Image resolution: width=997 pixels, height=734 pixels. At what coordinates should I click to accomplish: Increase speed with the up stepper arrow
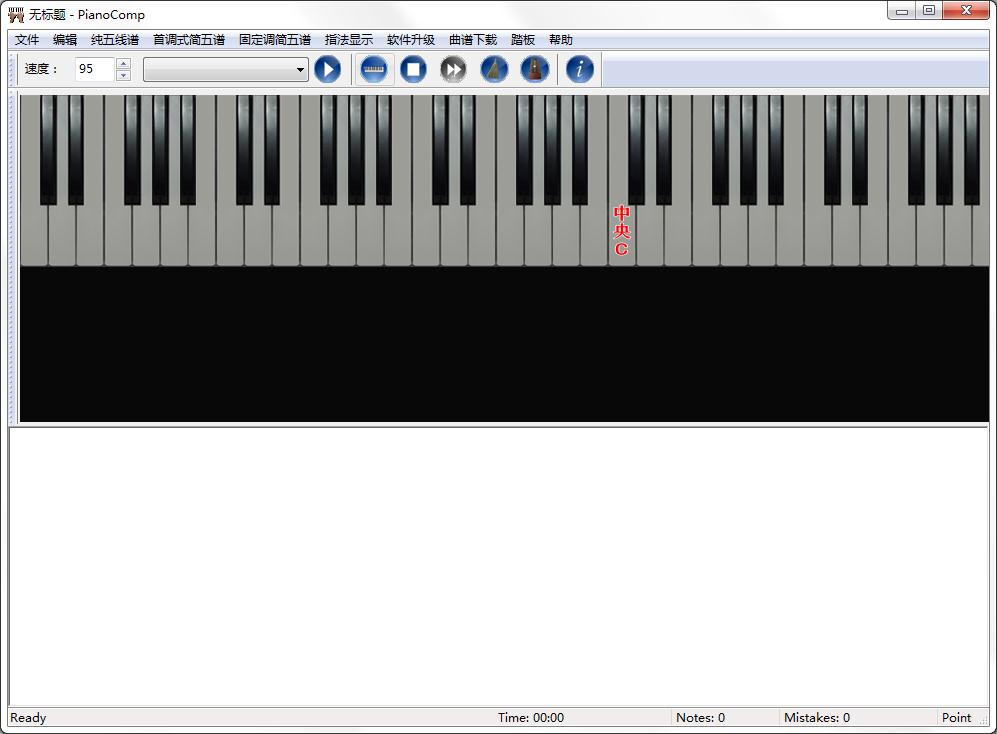(x=124, y=63)
